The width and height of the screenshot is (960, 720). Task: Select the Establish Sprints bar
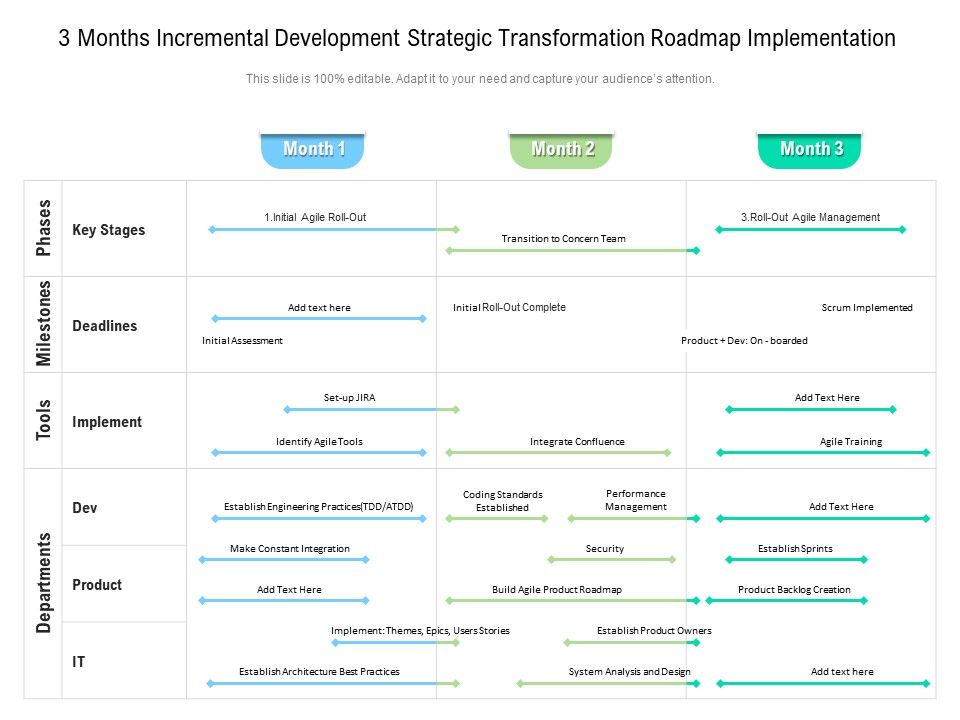(x=797, y=560)
